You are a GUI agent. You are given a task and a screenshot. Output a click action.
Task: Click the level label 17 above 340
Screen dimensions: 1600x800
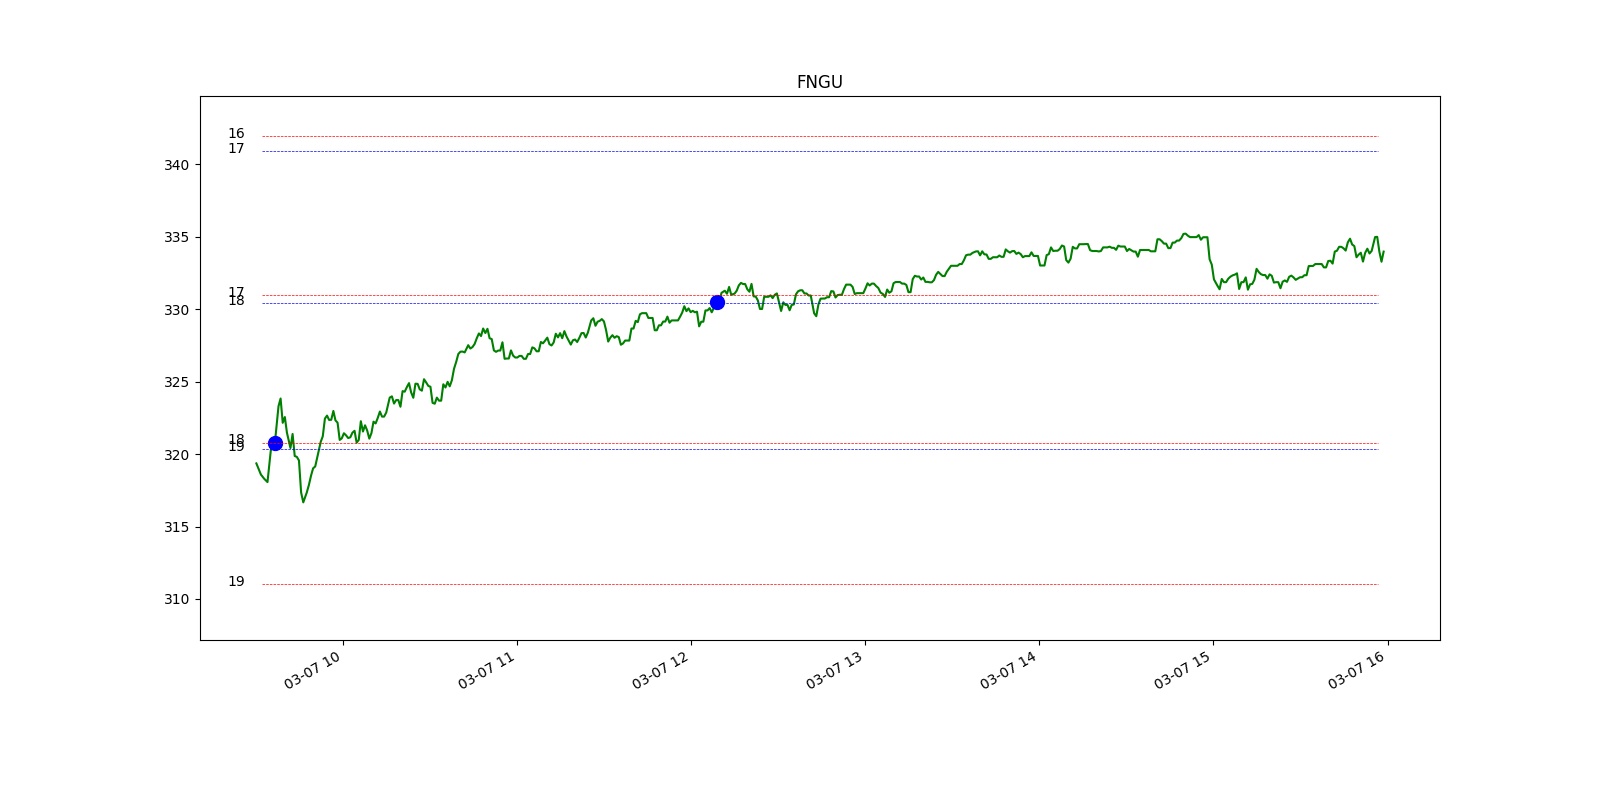pyautogui.click(x=236, y=148)
